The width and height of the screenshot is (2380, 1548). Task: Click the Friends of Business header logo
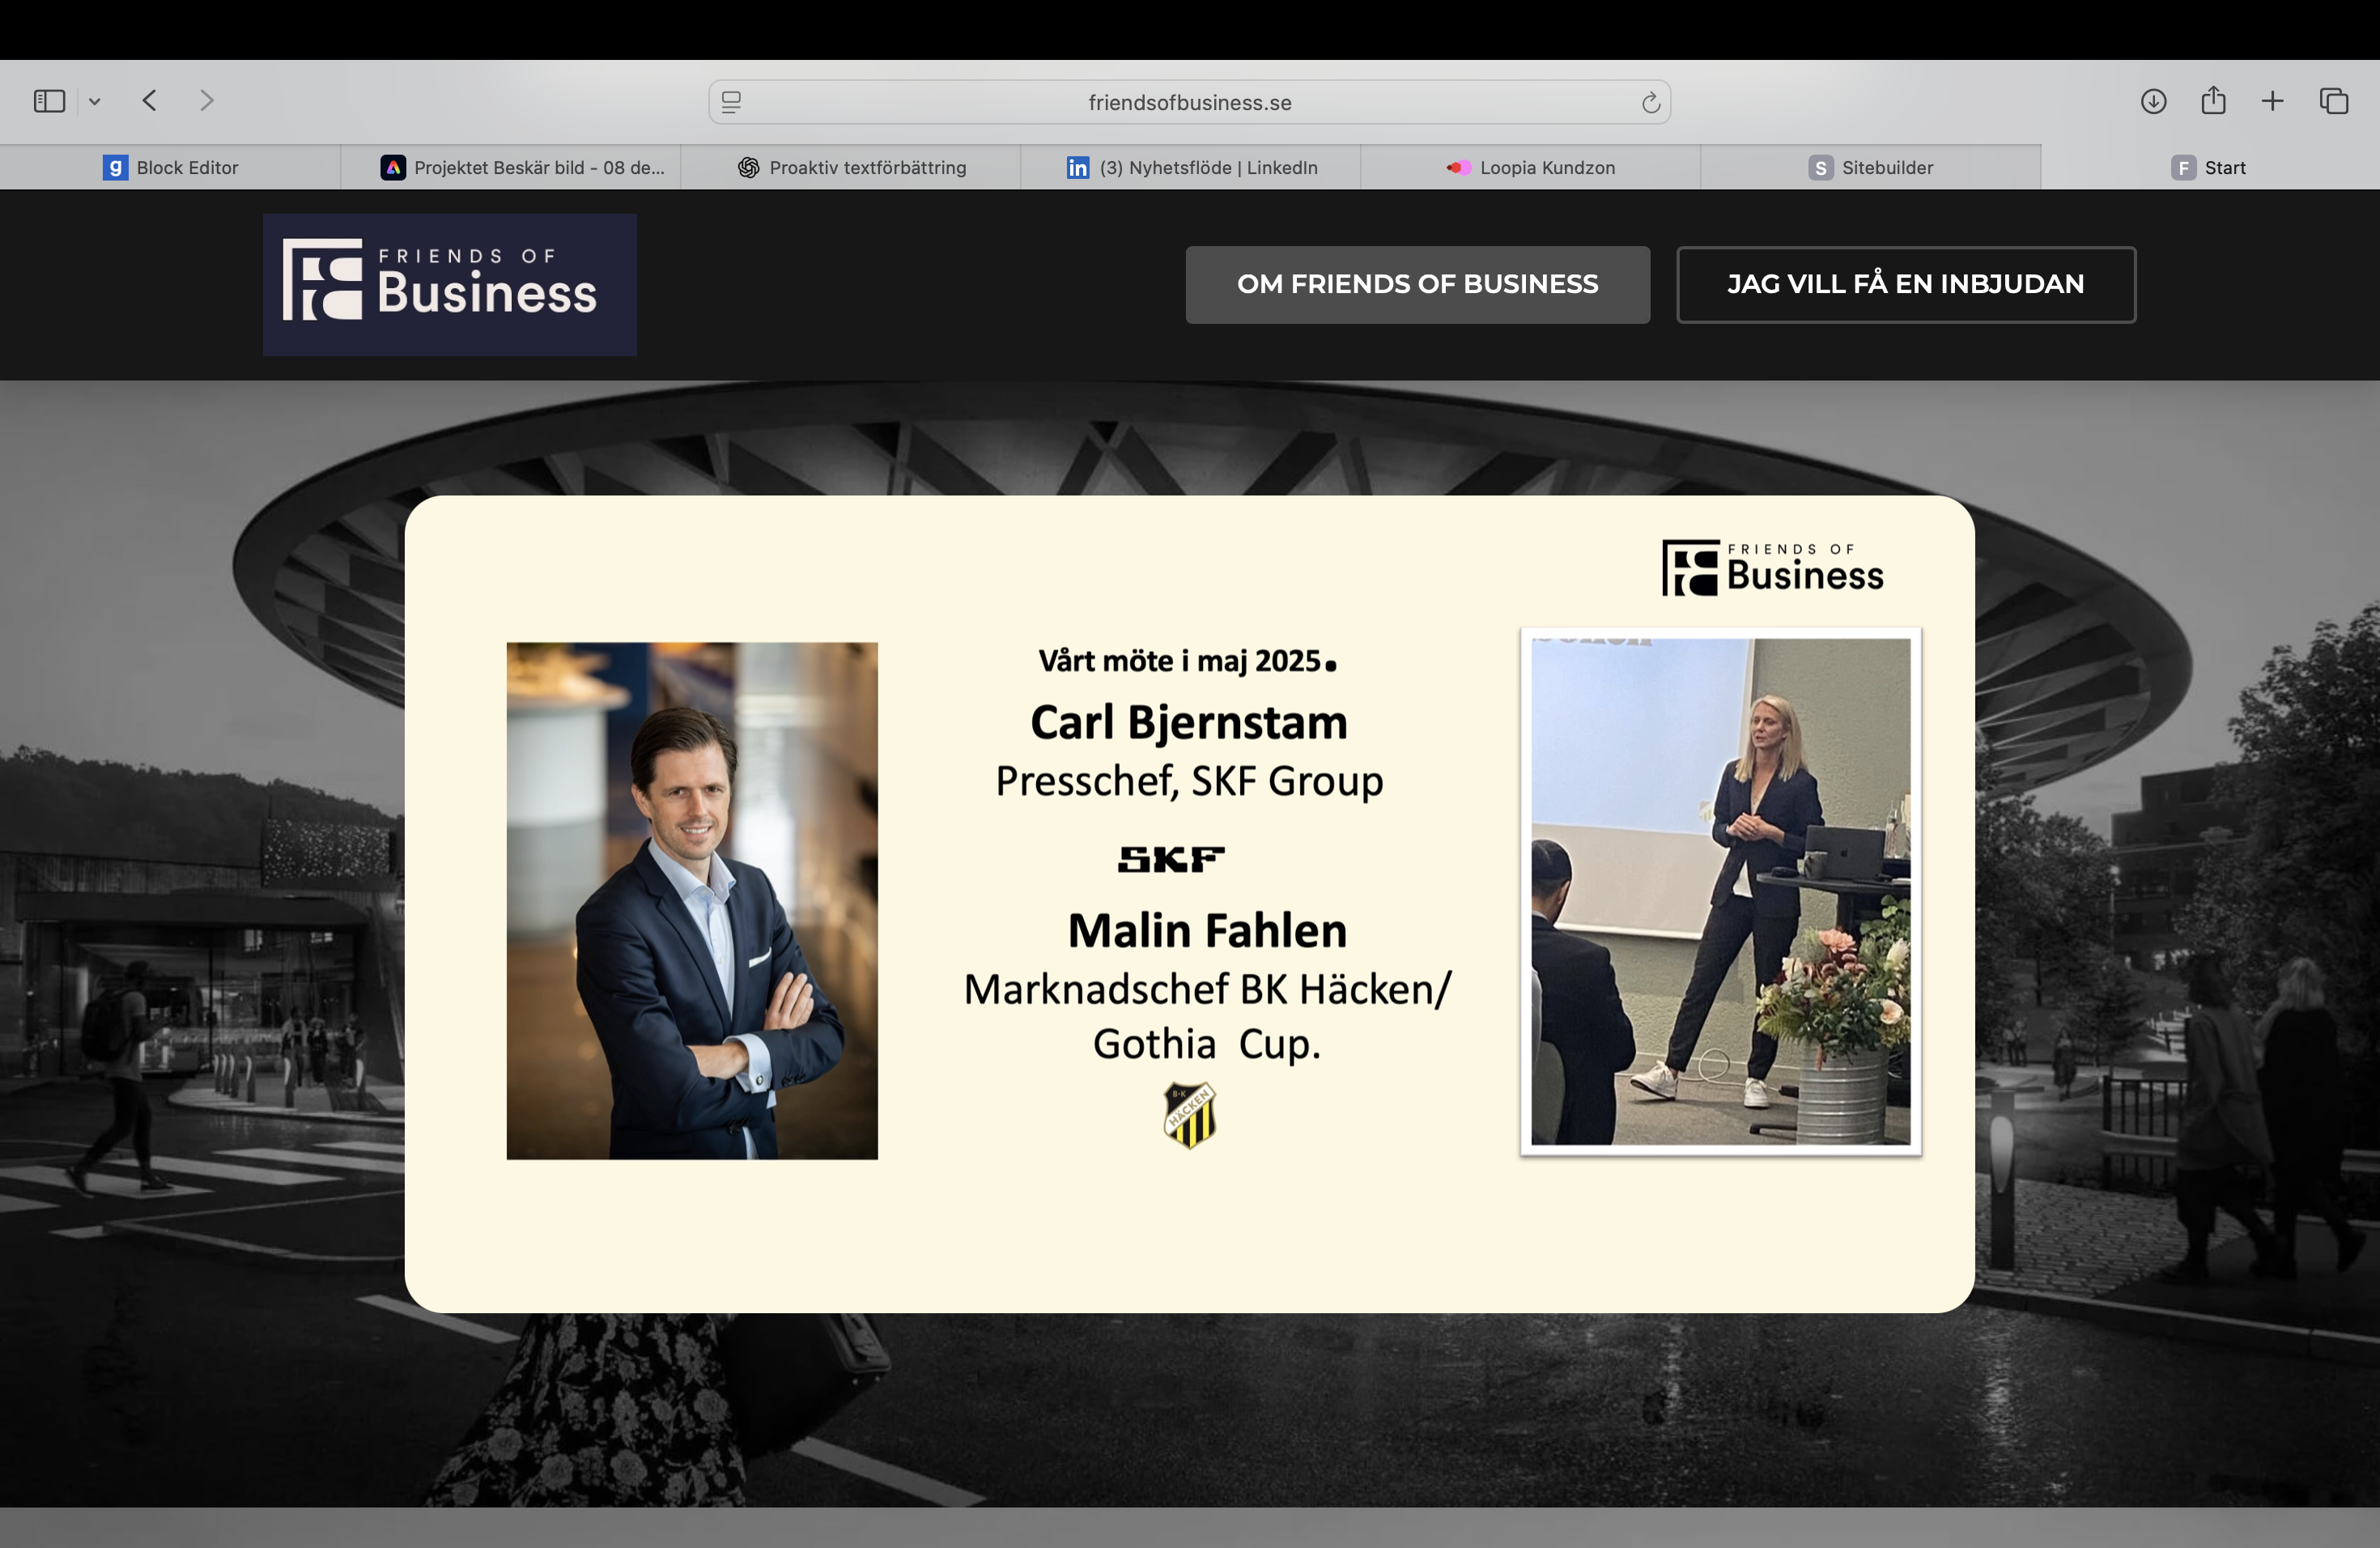pyautogui.click(x=449, y=284)
